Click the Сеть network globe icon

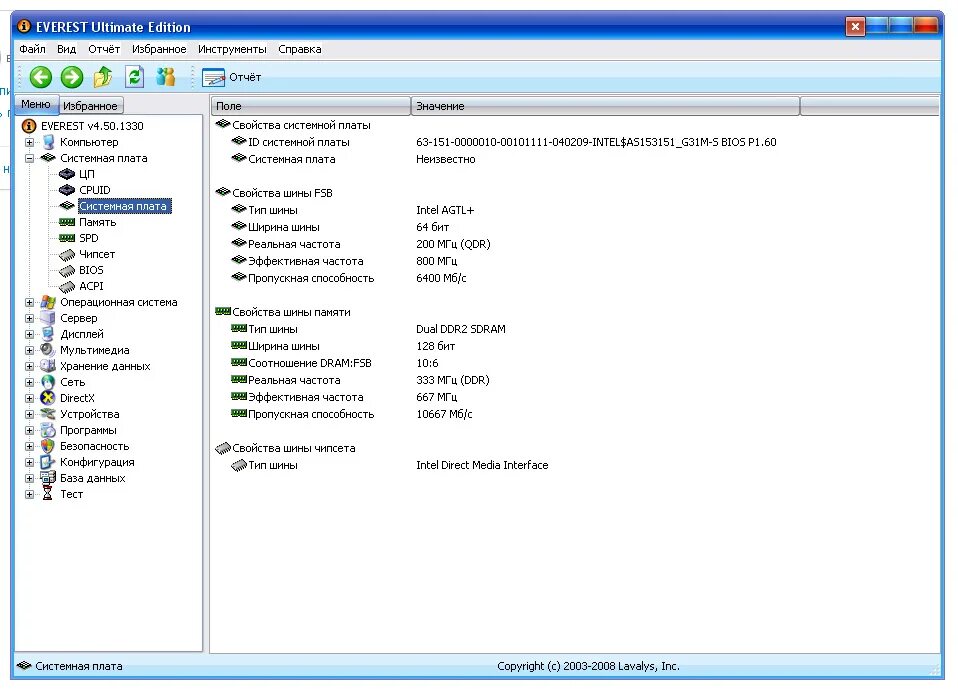click(x=48, y=382)
